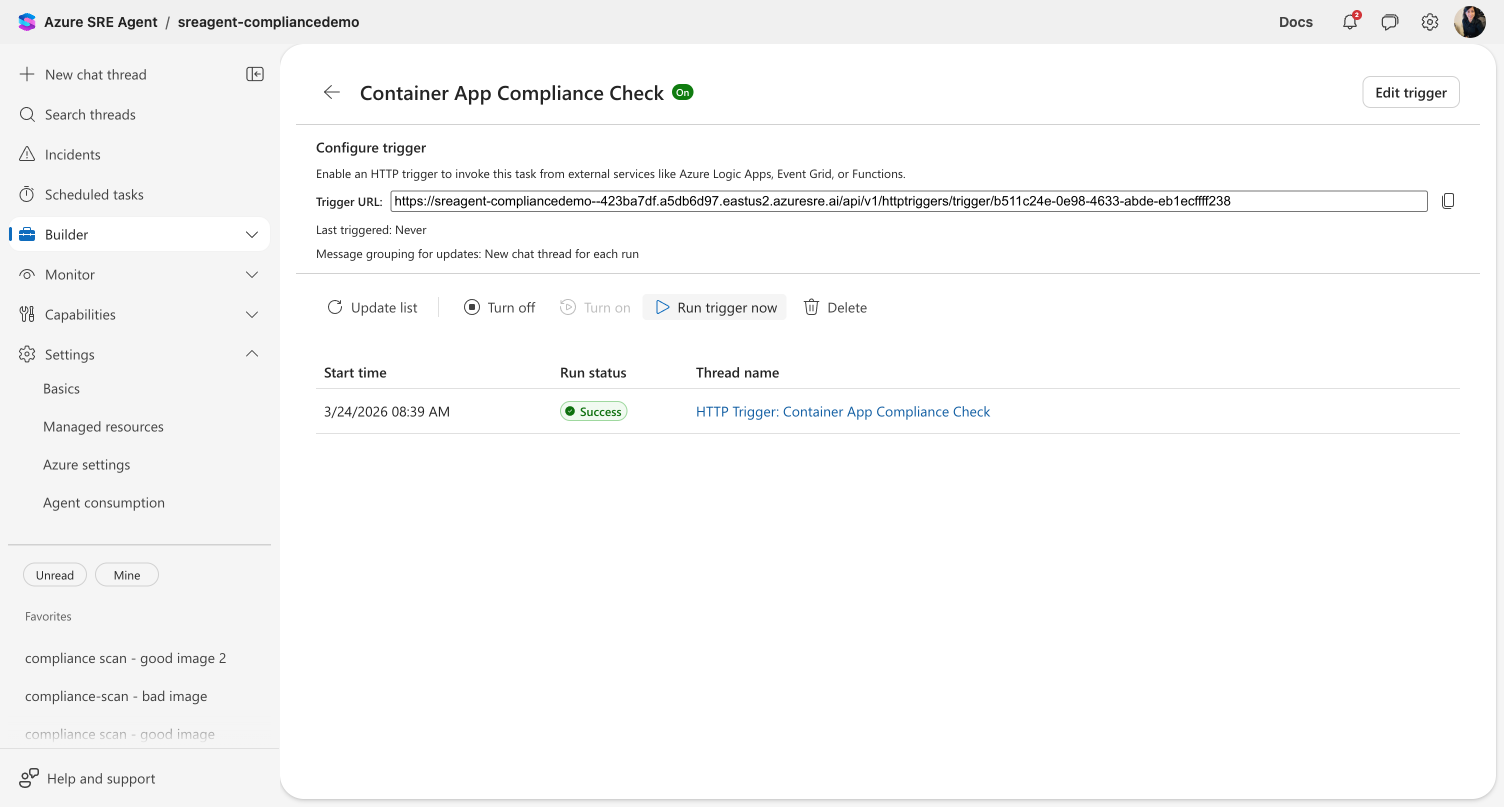
Task: Click the Thread name column header
Action: [x=737, y=372]
